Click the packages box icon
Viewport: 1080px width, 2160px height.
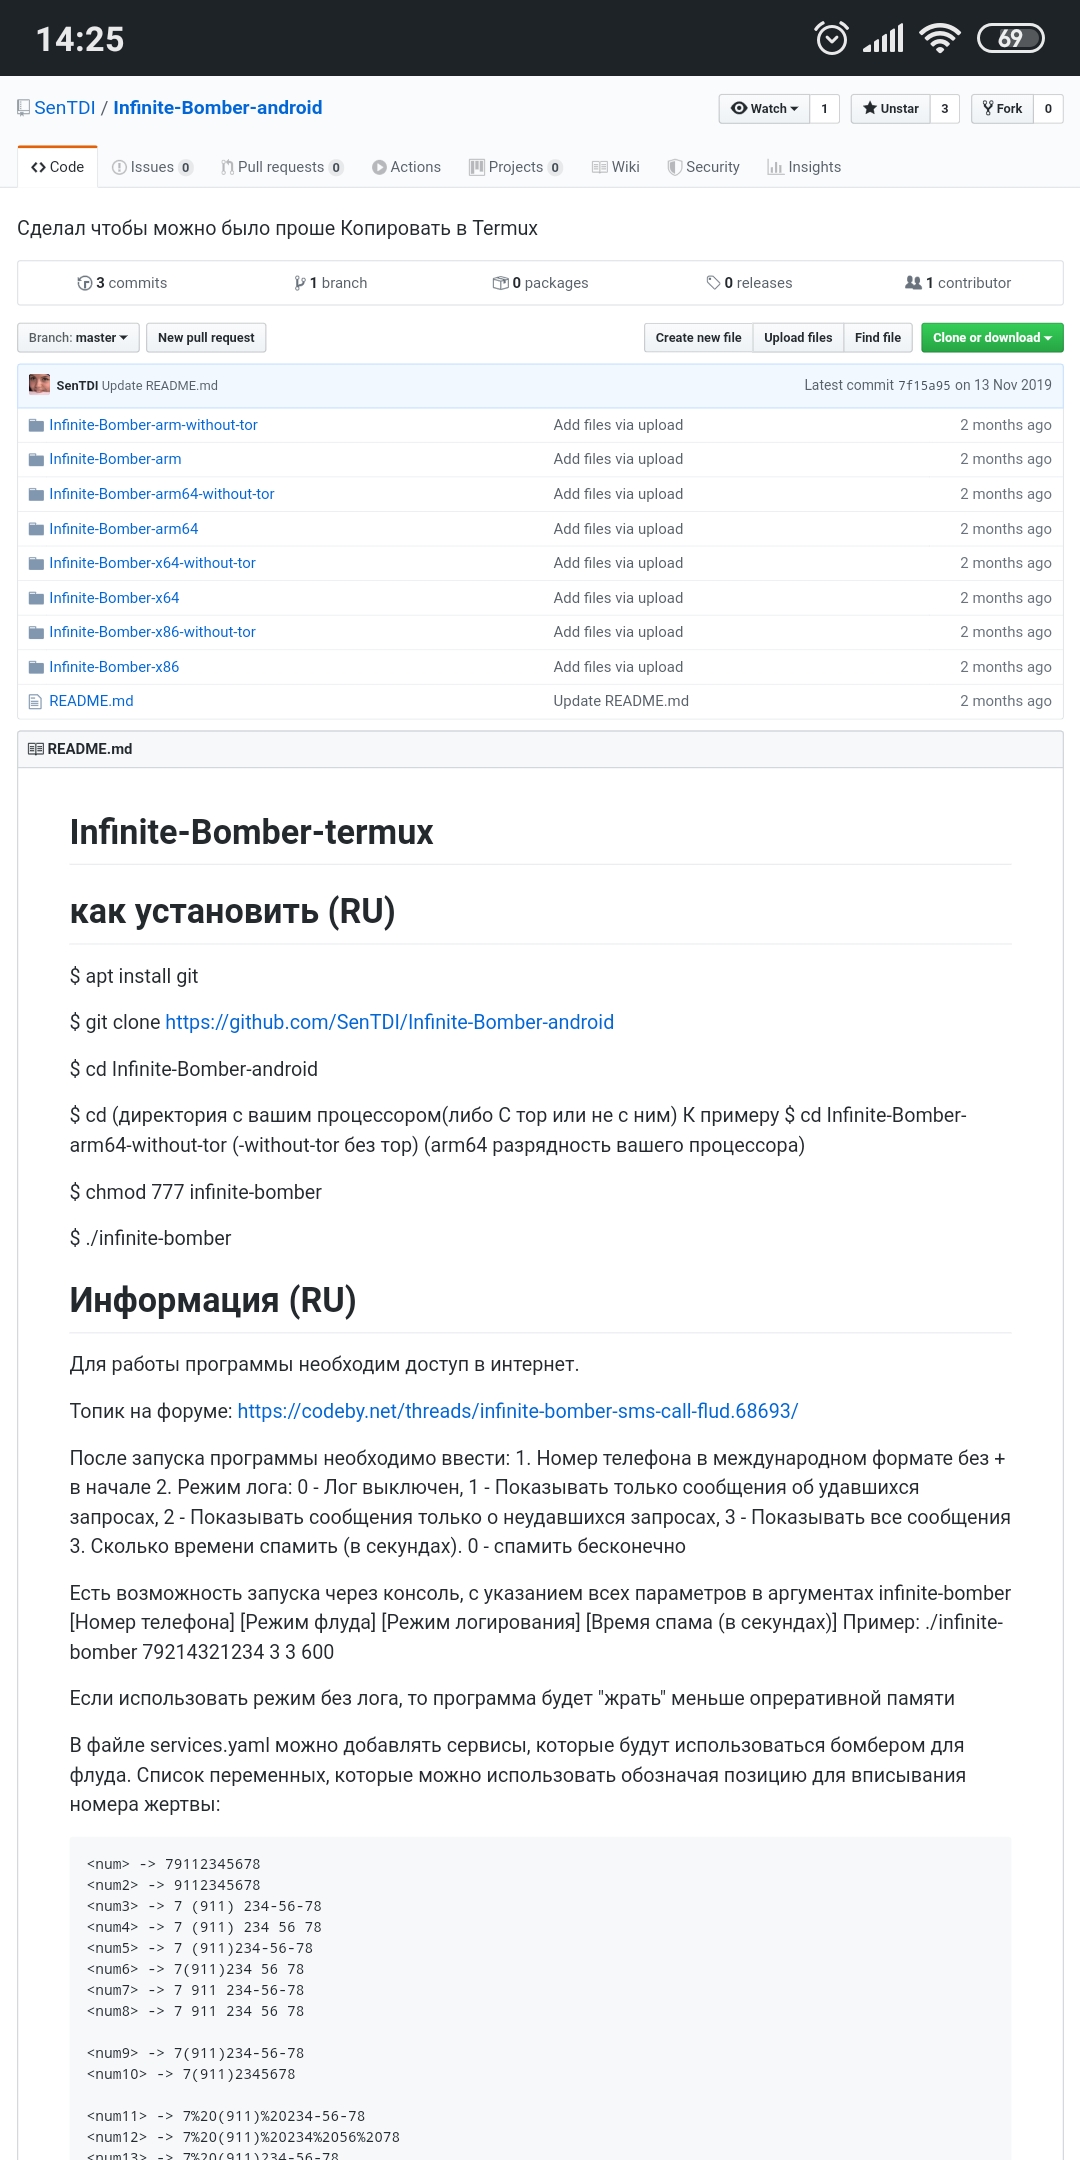(500, 283)
